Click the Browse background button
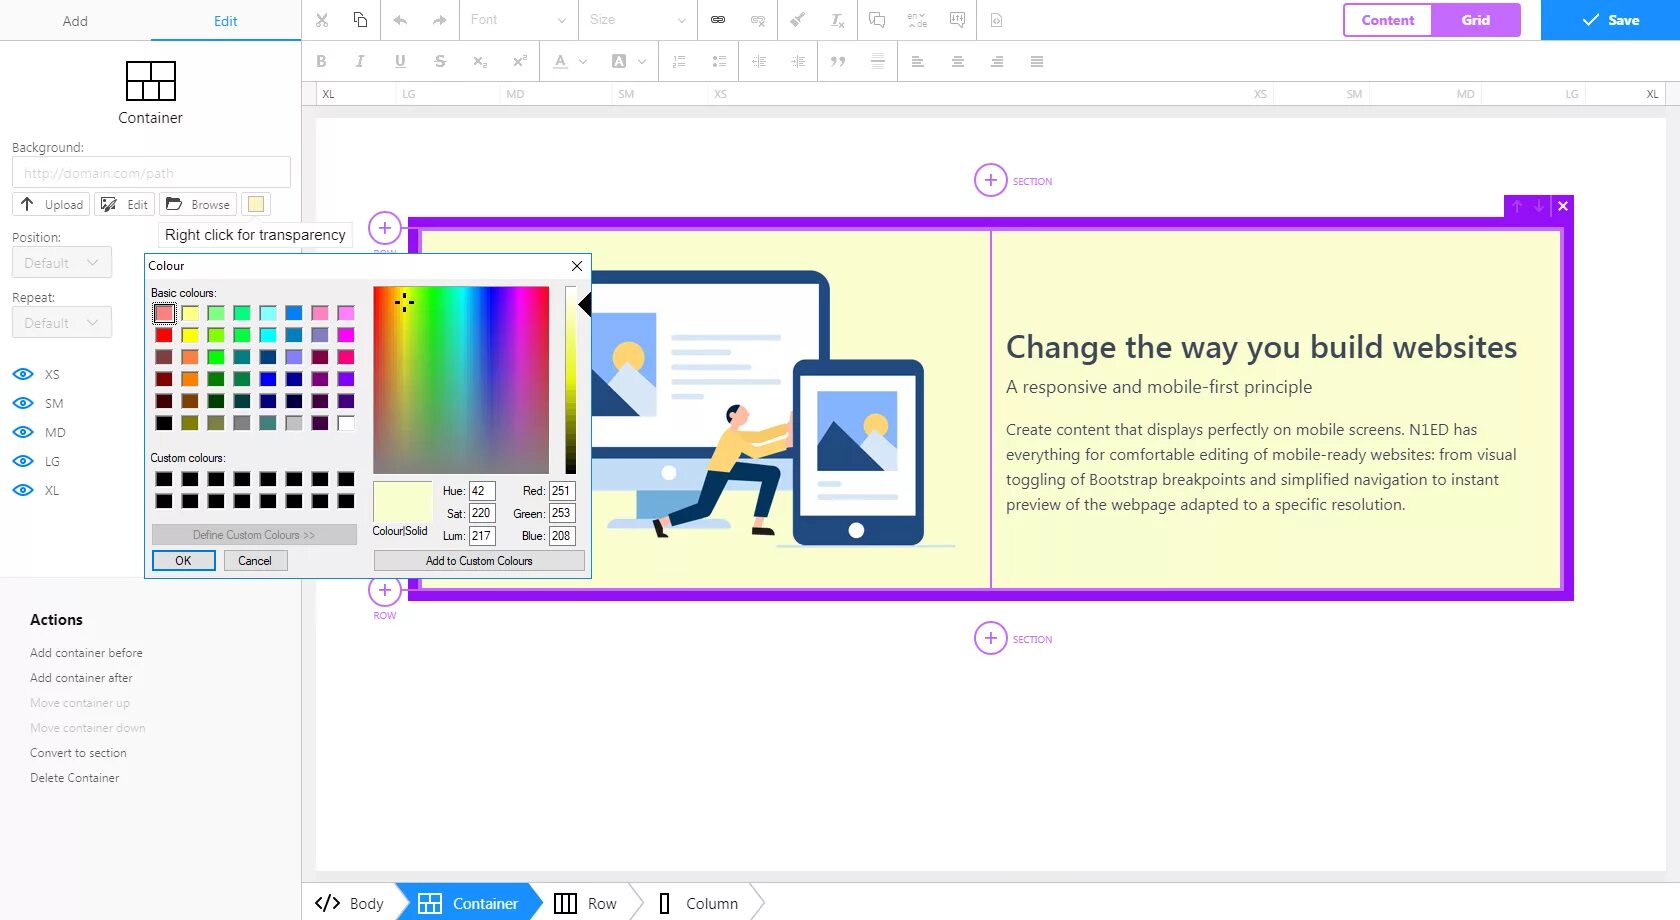1680x920 pixels. pyautogui.click(x=198, y=204)
